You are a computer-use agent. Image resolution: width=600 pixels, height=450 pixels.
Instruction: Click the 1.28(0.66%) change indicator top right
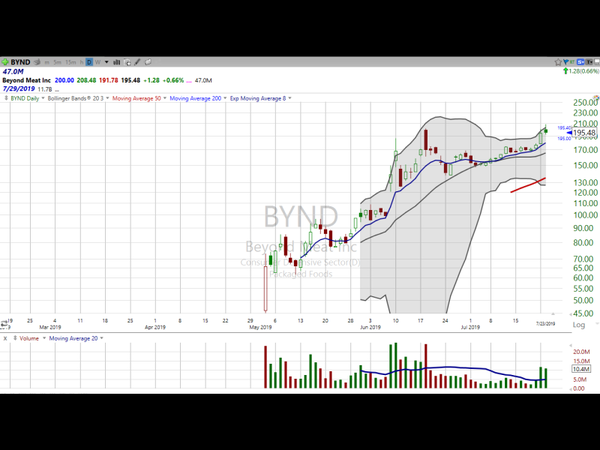pos(581,71)
